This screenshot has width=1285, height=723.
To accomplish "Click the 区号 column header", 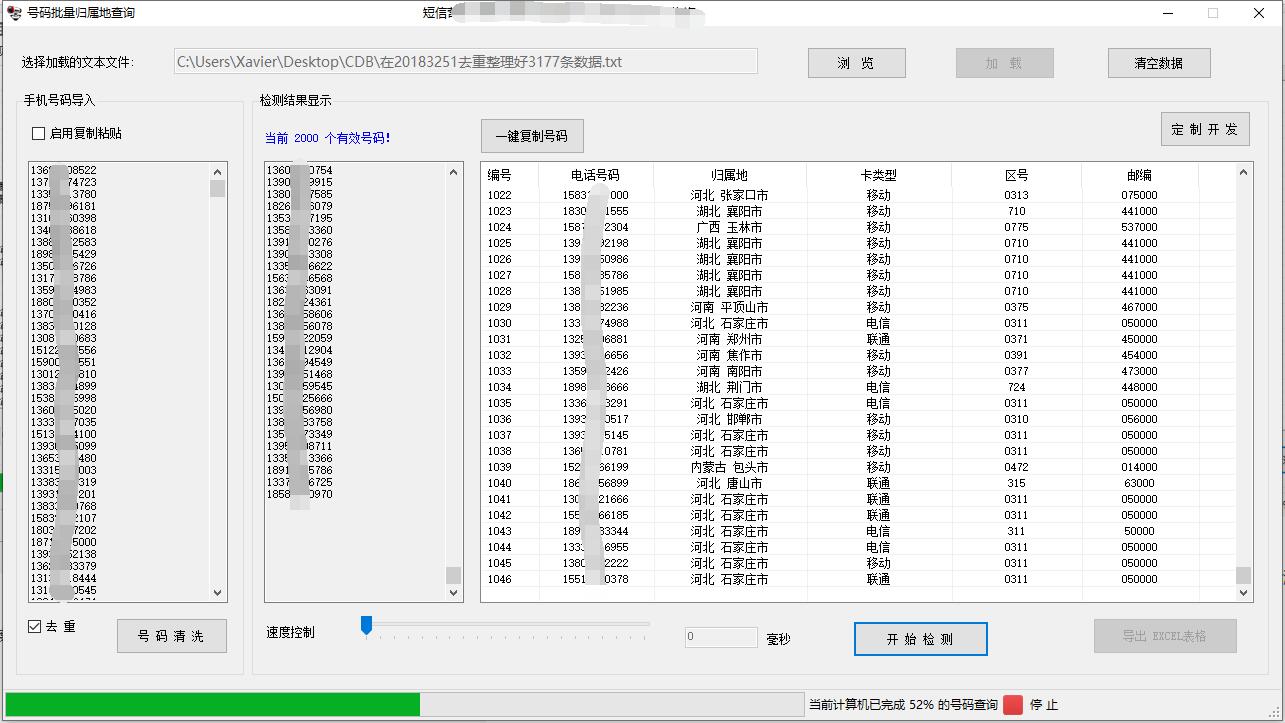I will pyautogui.click(x=1016, y=175).
